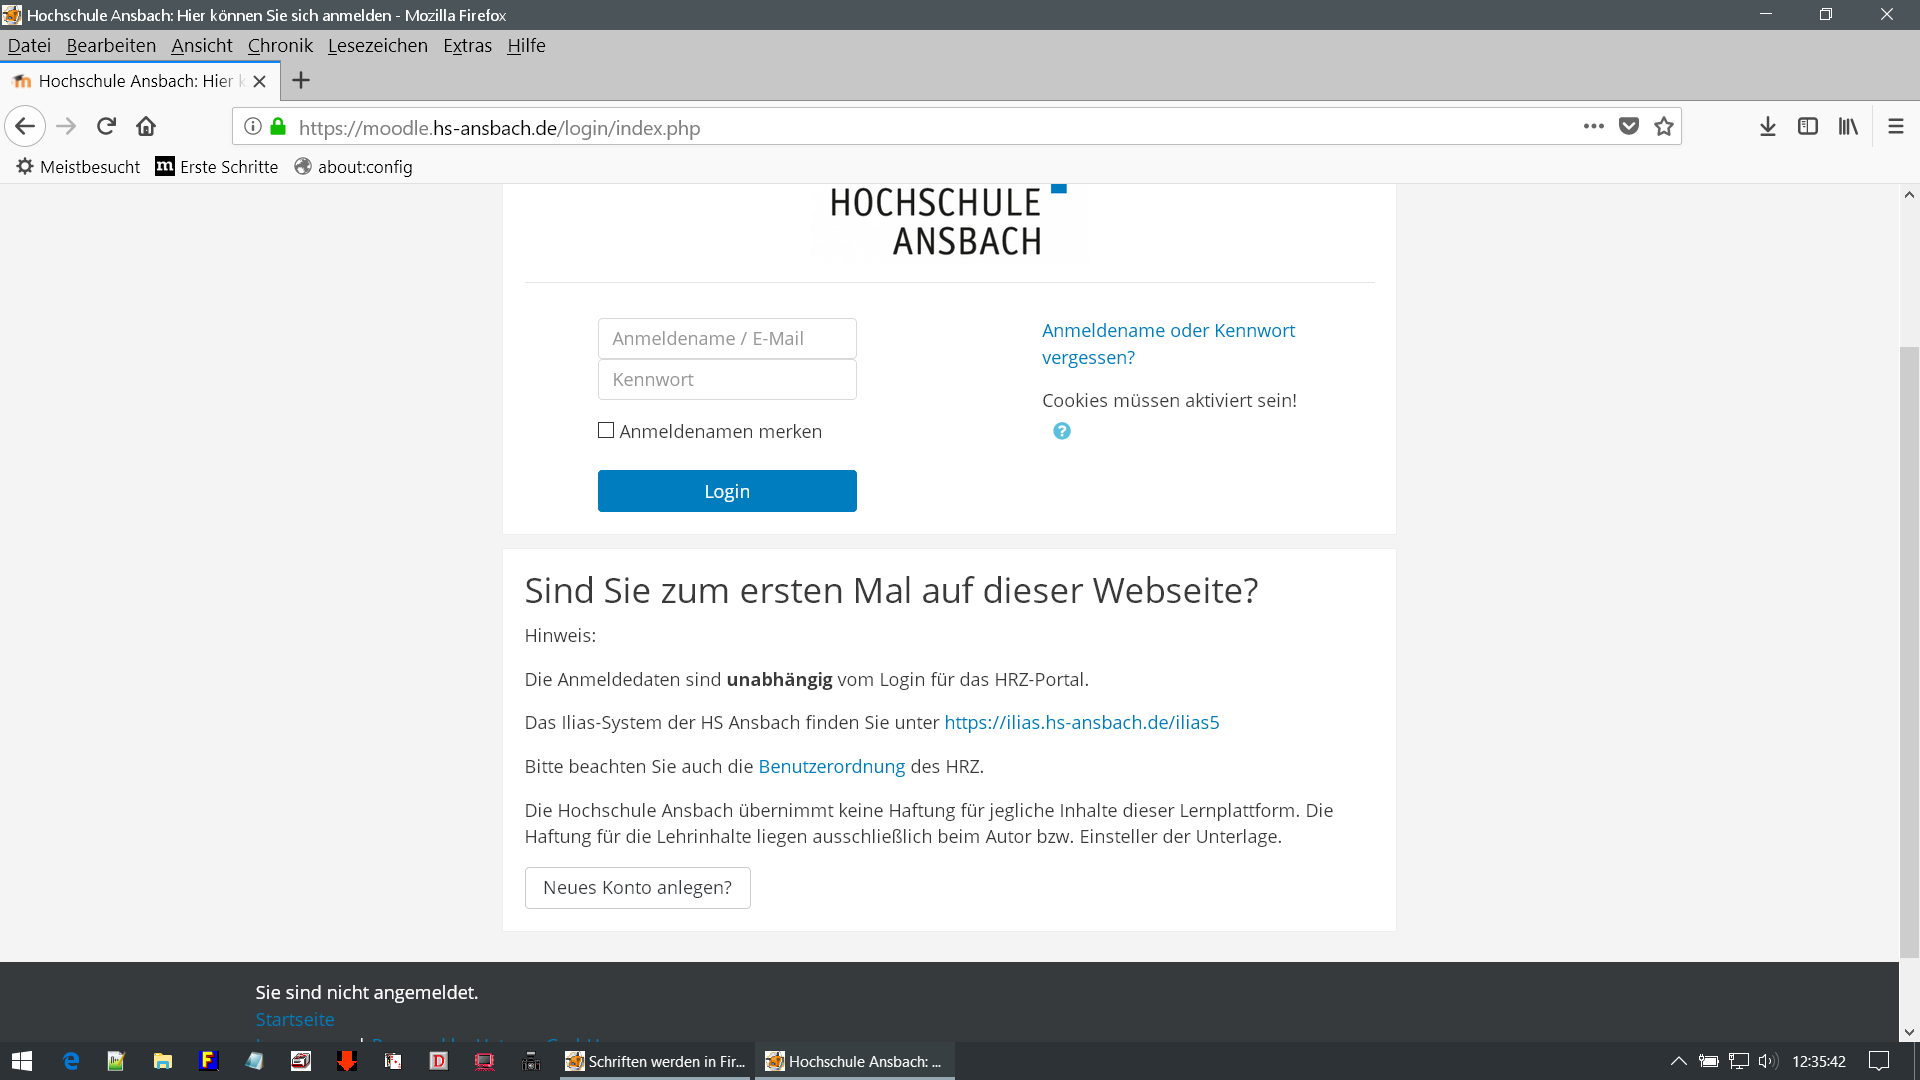The width and height of the screenshot is (1920, 1080).
Task: Open page actions three-dot menu
Action: (x=1593, y=127)
